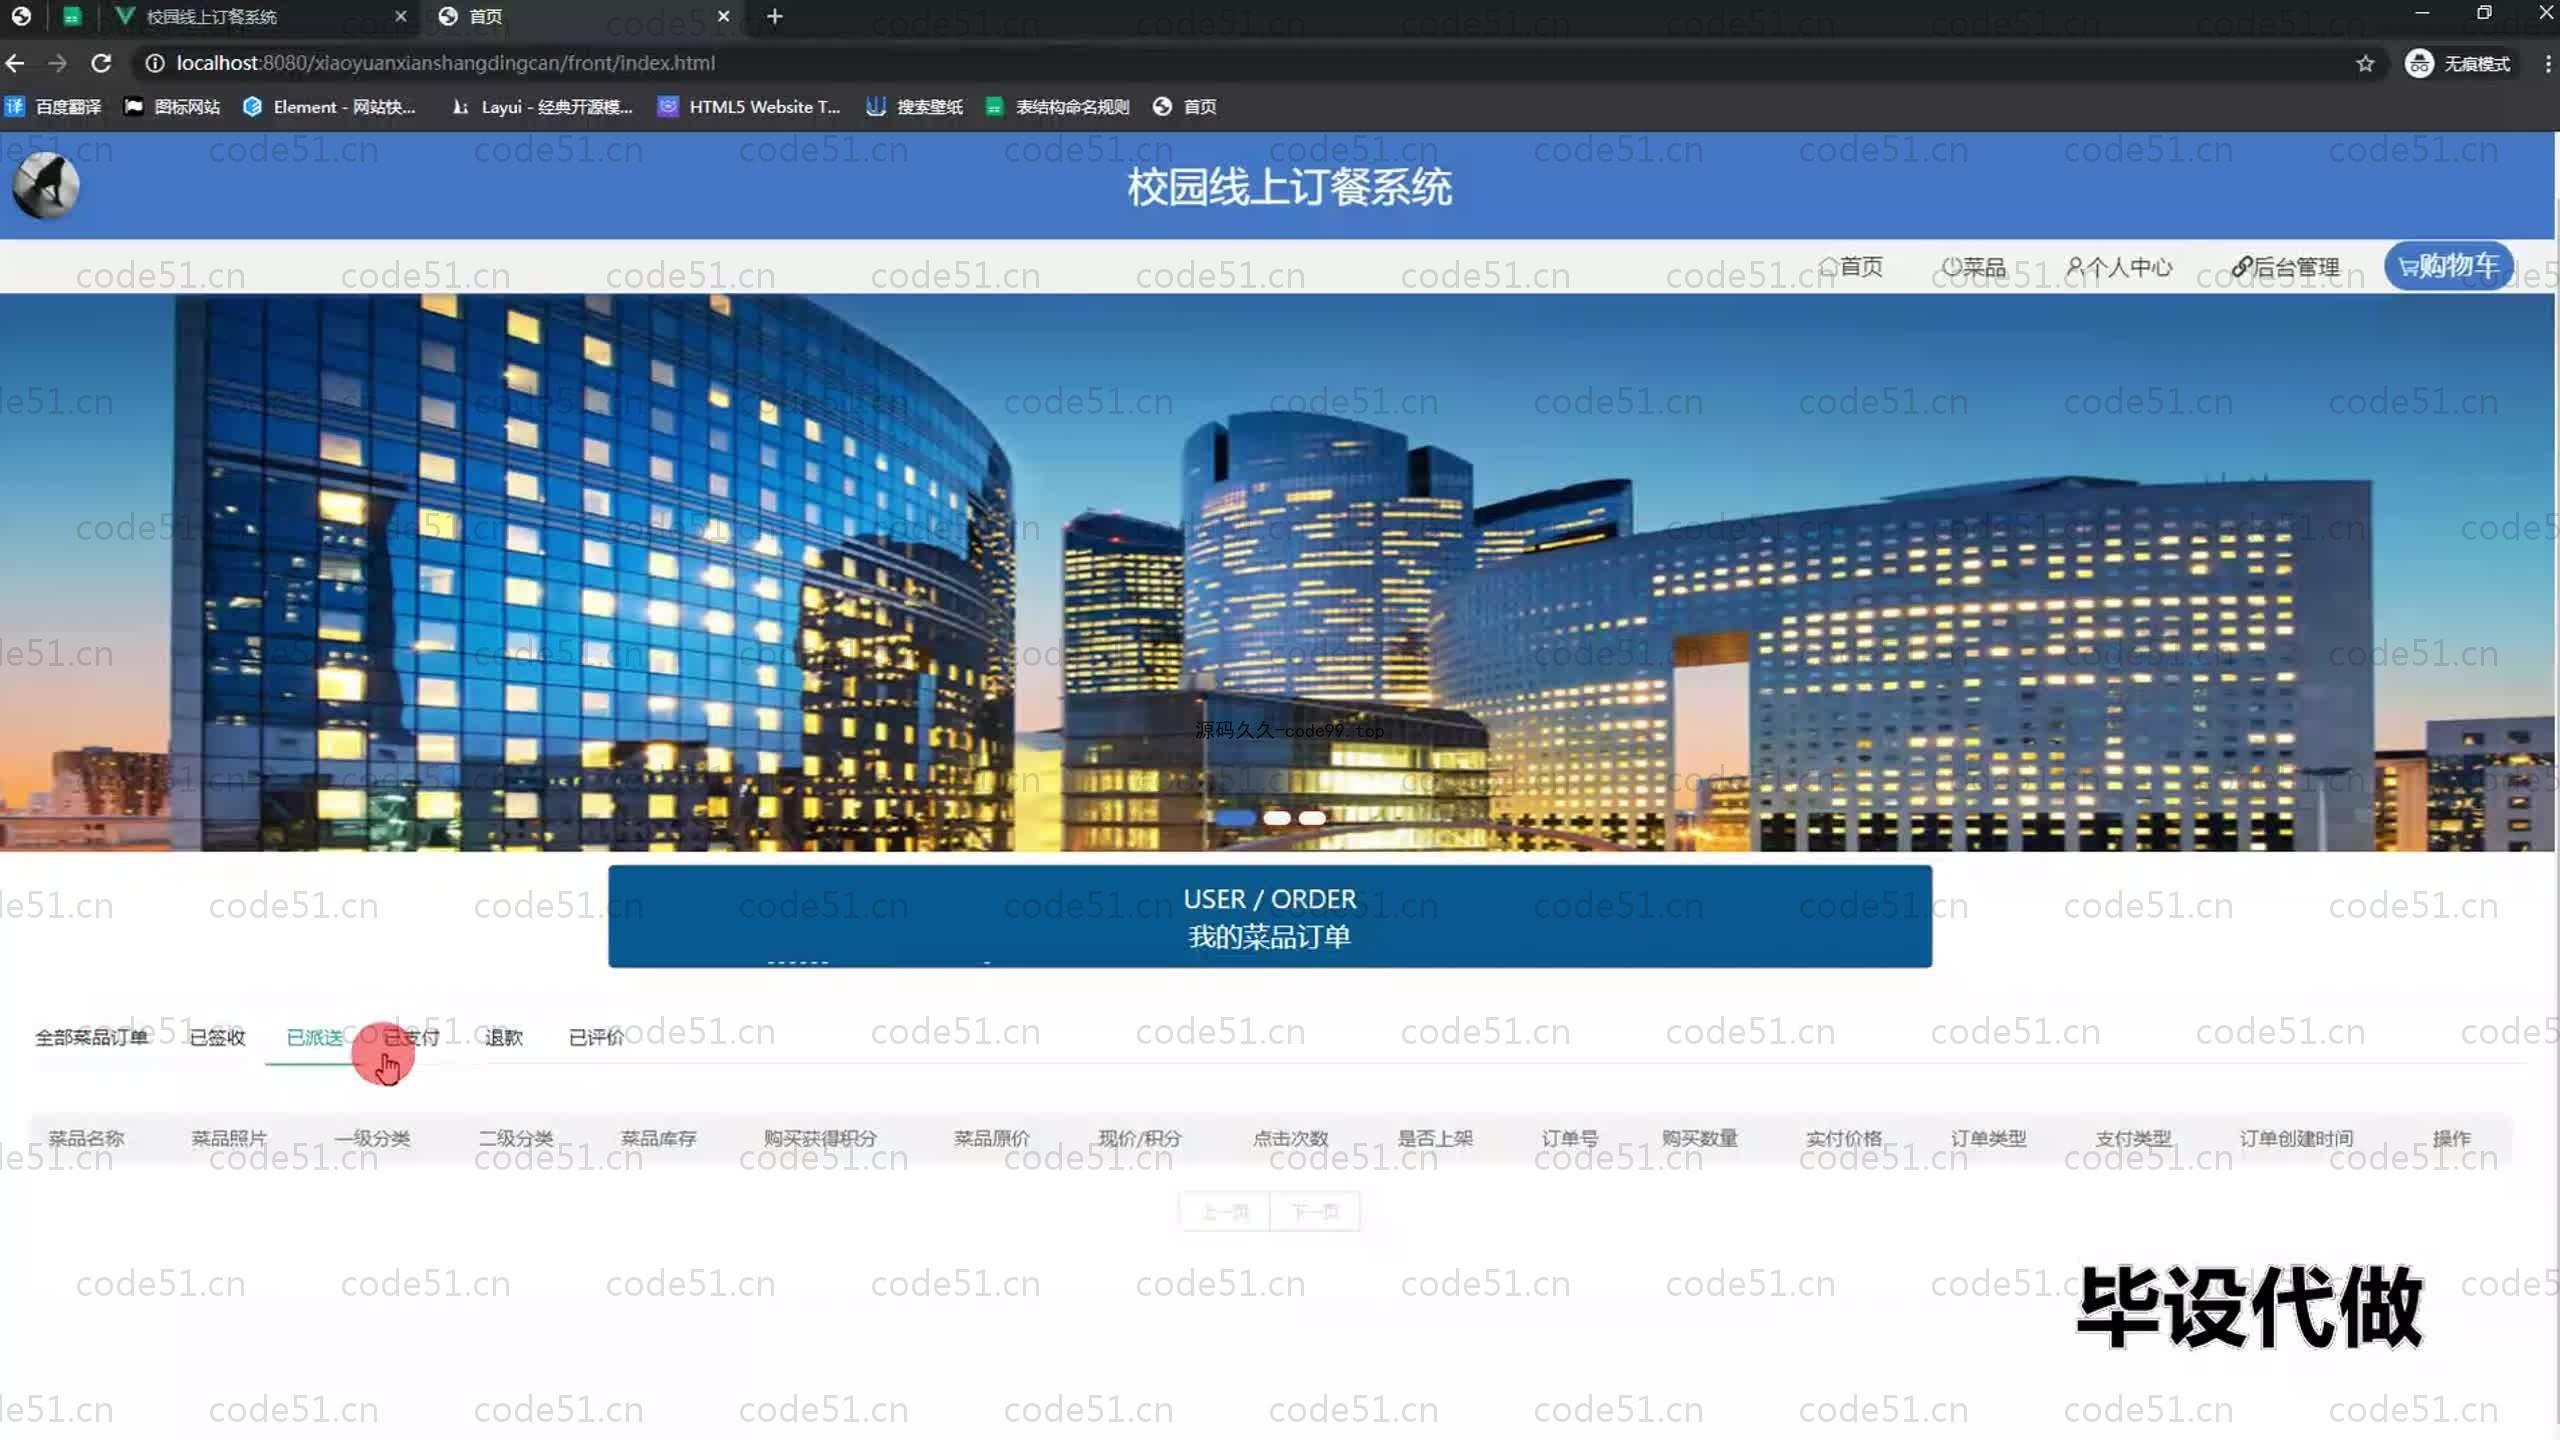The width and height of the screenshot is (2560, 1440).
Task: Open the 首页 bookmark in bookmarks bar
Action: click(x=1184, y=107)
